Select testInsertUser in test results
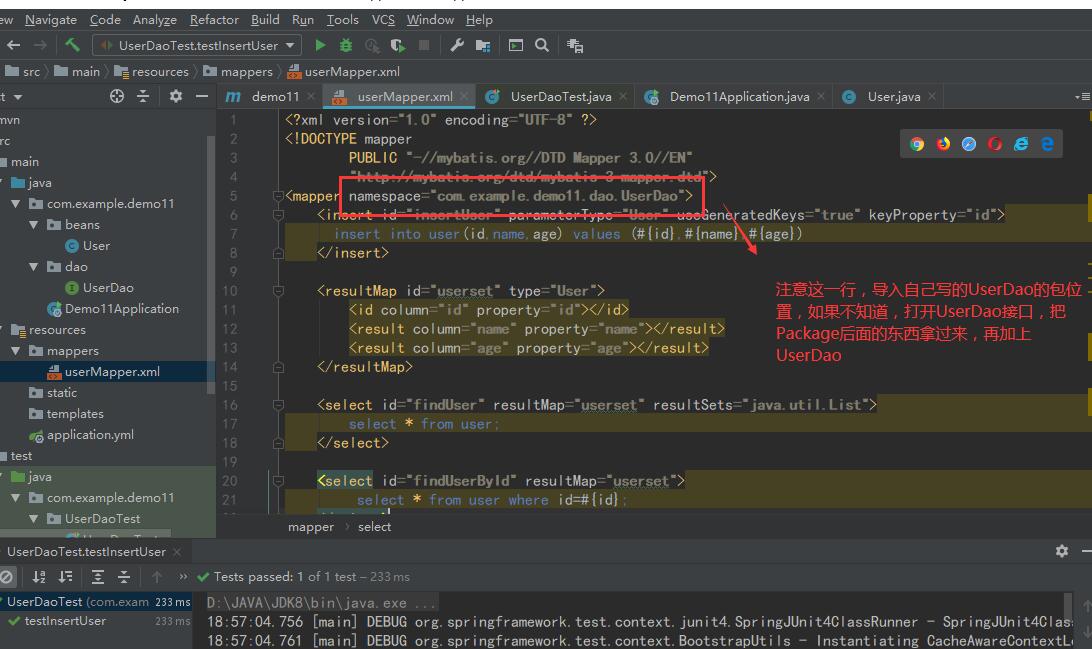 tap(65, 621)
